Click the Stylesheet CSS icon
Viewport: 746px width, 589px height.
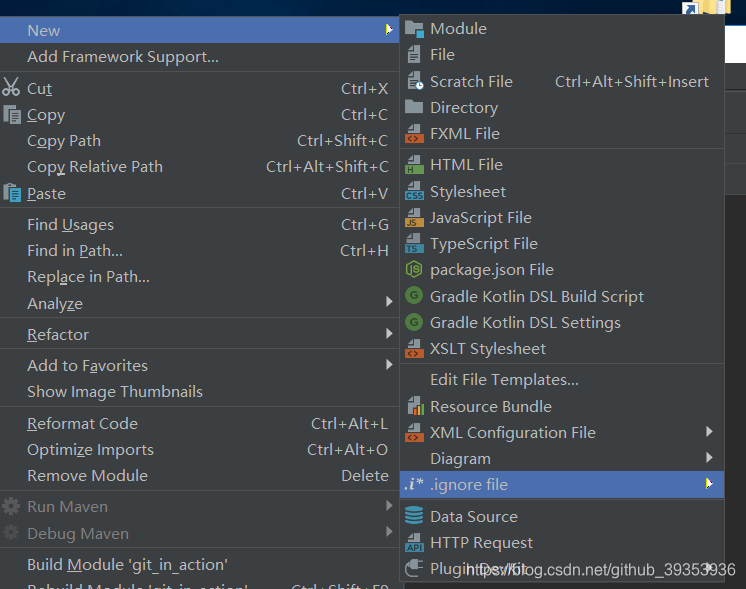tap(414, 191)
